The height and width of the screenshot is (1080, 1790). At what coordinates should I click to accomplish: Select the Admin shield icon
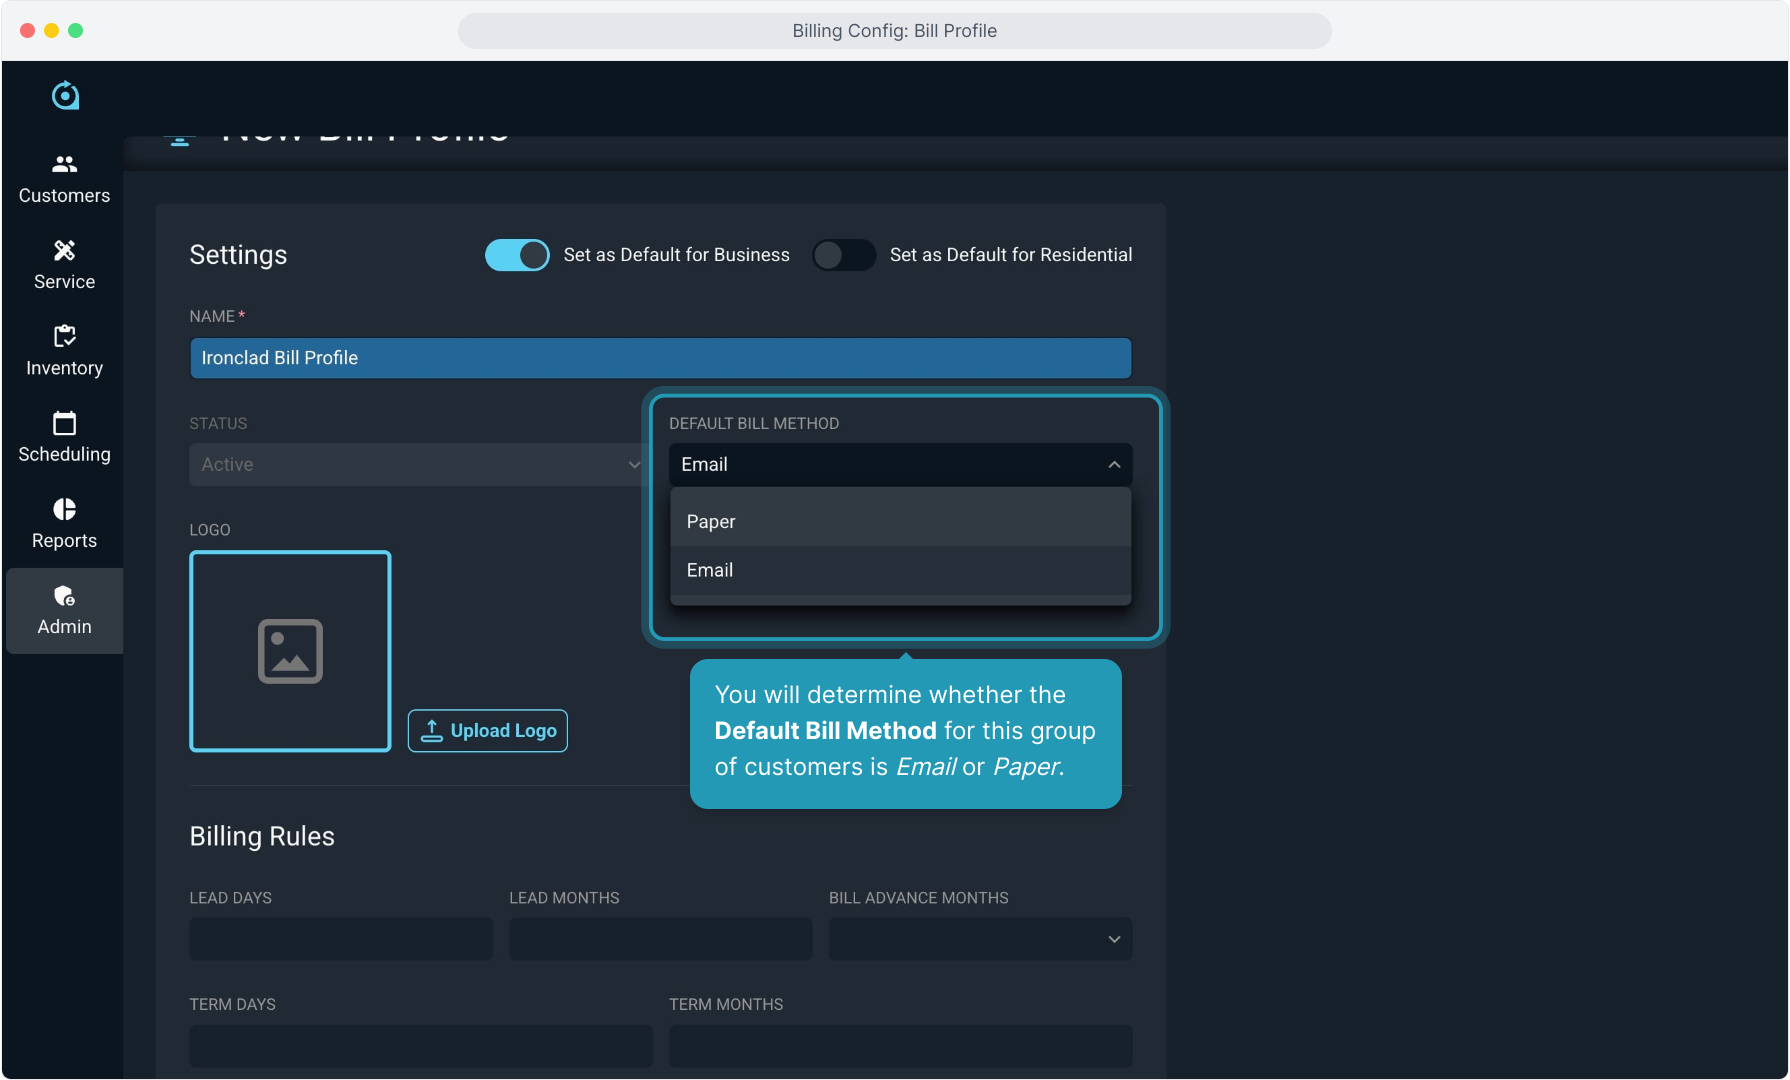click(x=64, y=596)
